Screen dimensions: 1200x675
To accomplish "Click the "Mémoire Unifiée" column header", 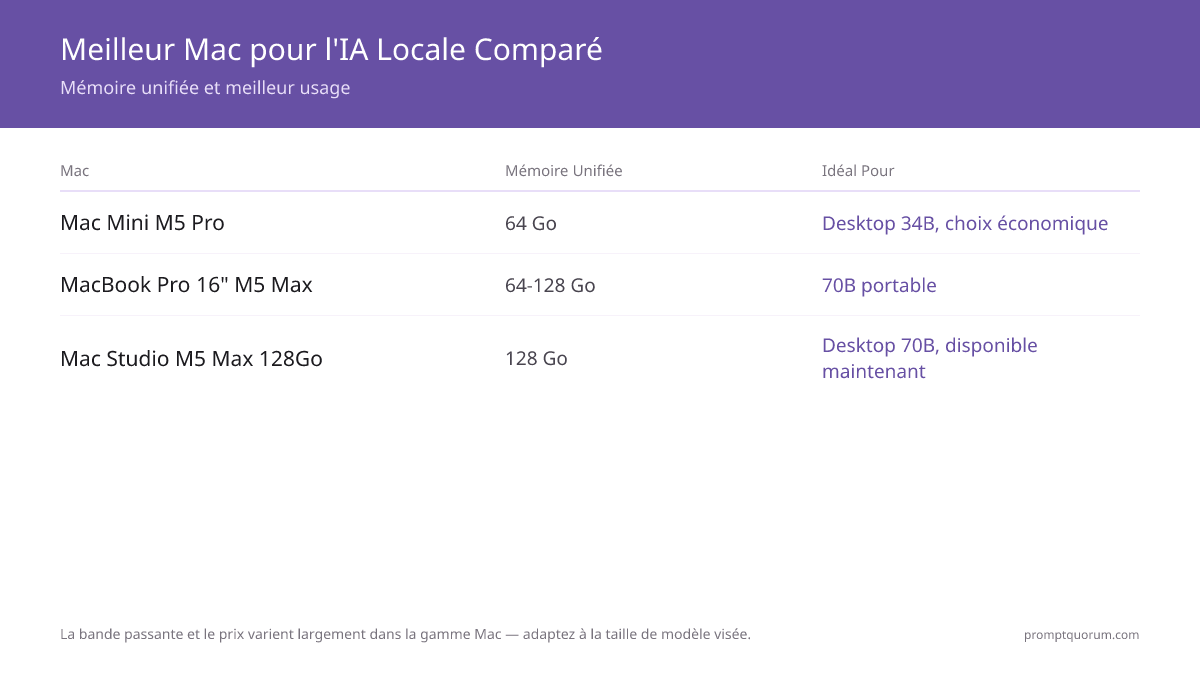I will point(564,171).
